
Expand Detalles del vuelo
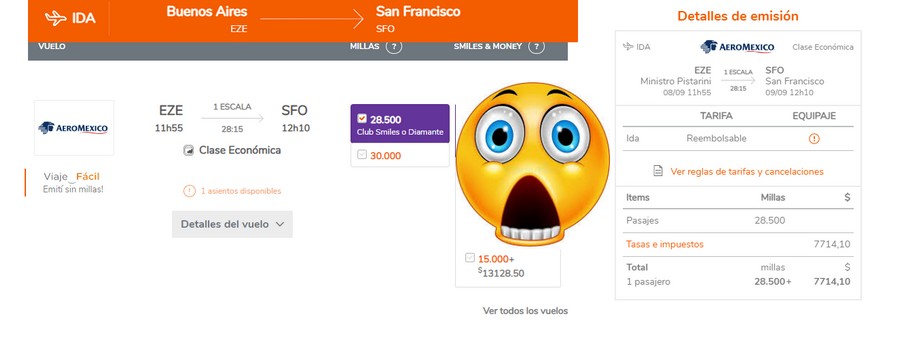[x=232, y=225]
